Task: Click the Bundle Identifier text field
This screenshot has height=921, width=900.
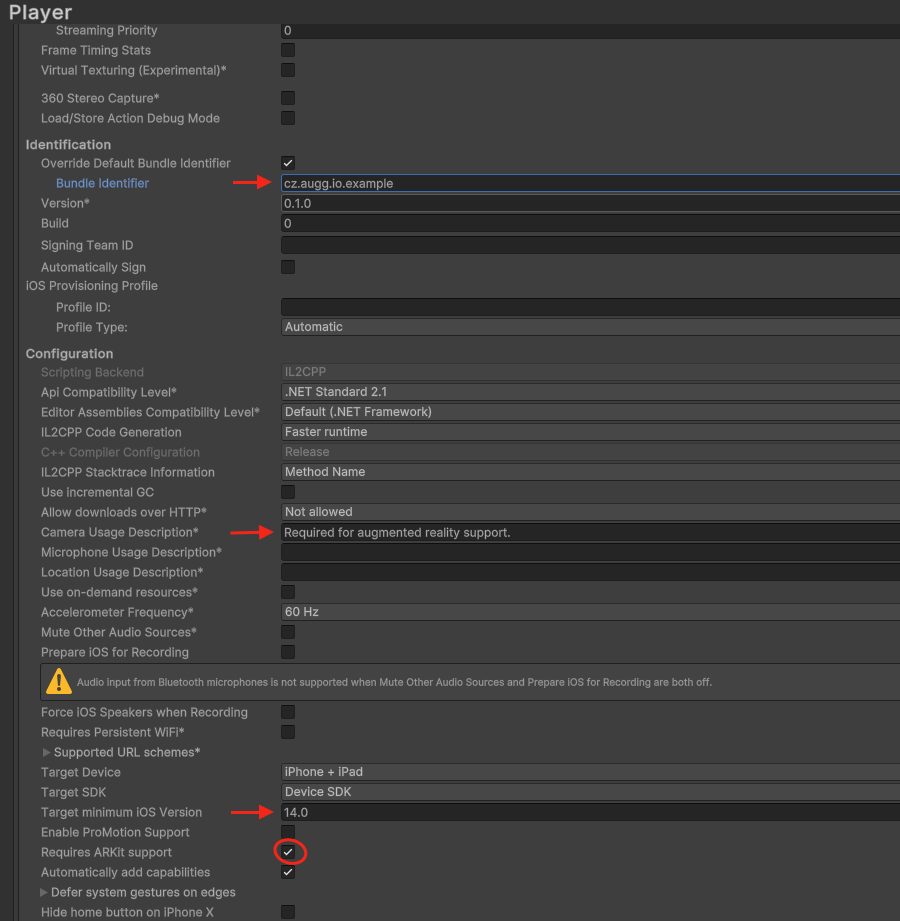Action: coord(590,184)
